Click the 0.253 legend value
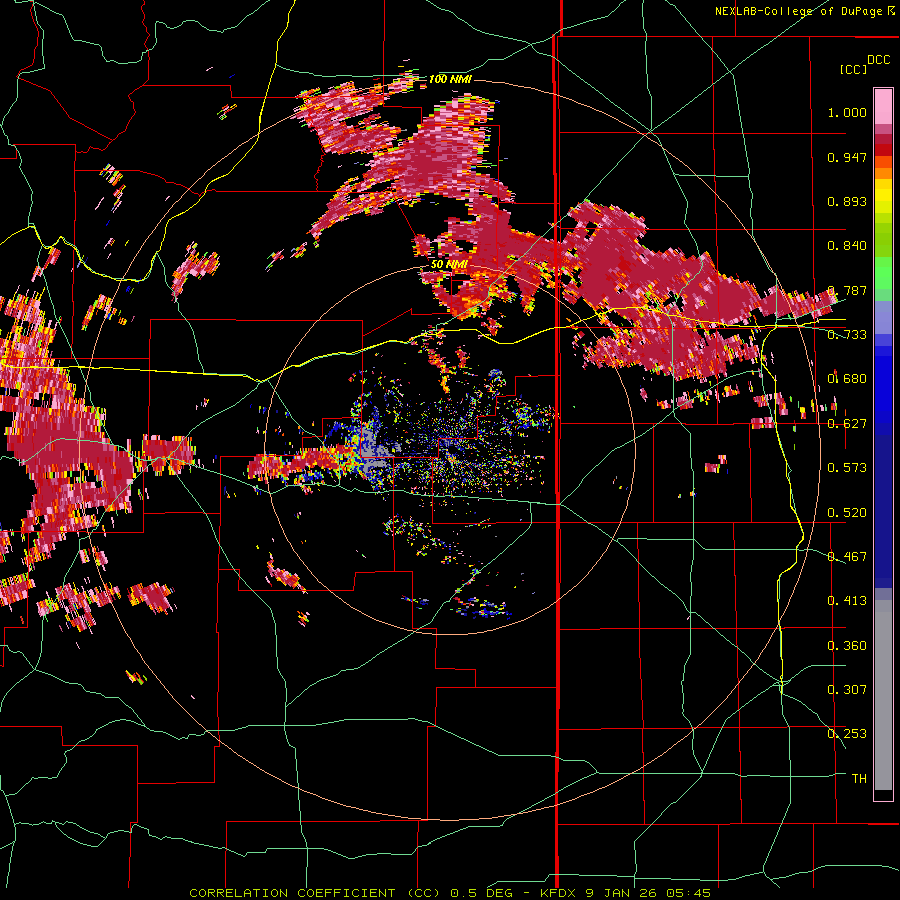900x900 pixels. (847, 734)
